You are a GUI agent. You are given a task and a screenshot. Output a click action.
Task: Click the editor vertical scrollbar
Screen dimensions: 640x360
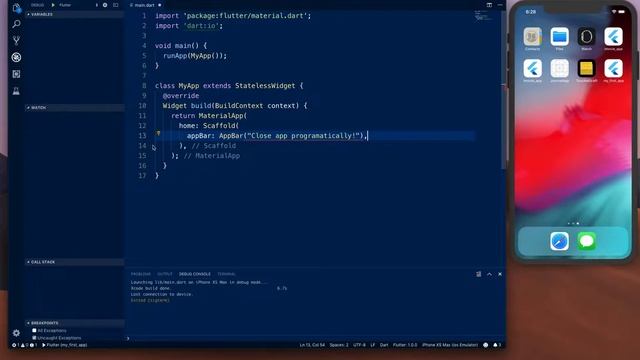point(503,90)
